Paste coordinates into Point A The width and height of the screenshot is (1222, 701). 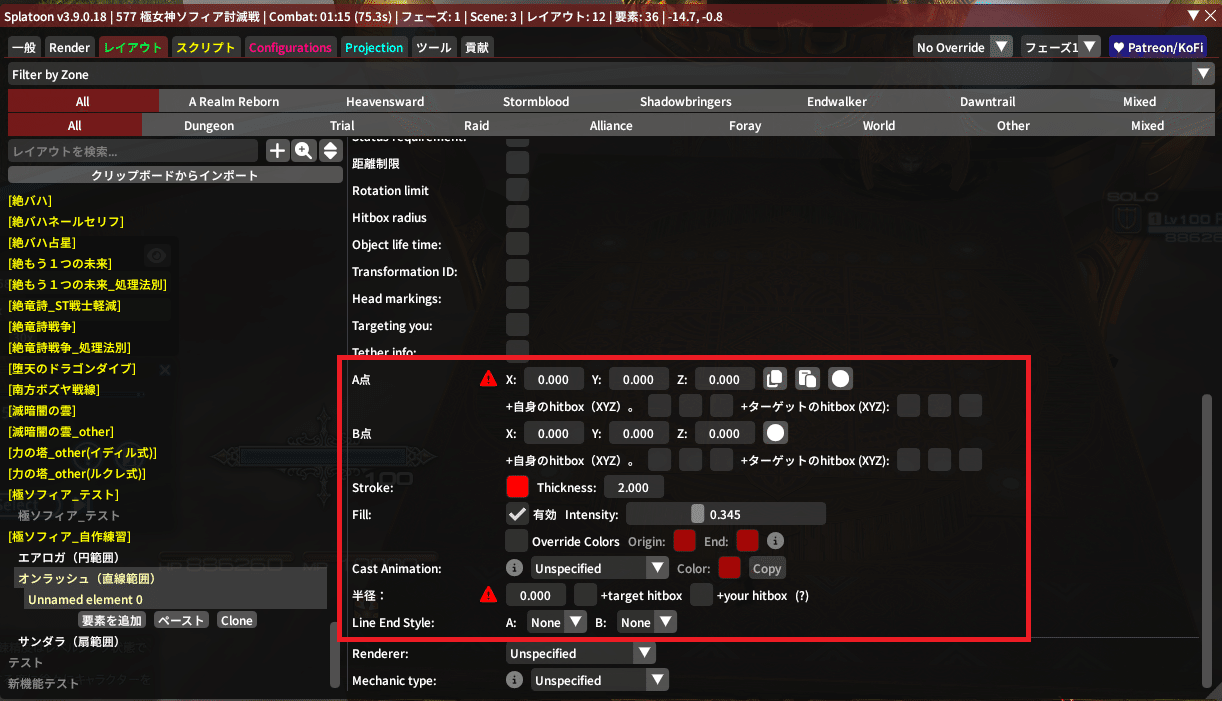pyautogui.click(x=807, y=379)
